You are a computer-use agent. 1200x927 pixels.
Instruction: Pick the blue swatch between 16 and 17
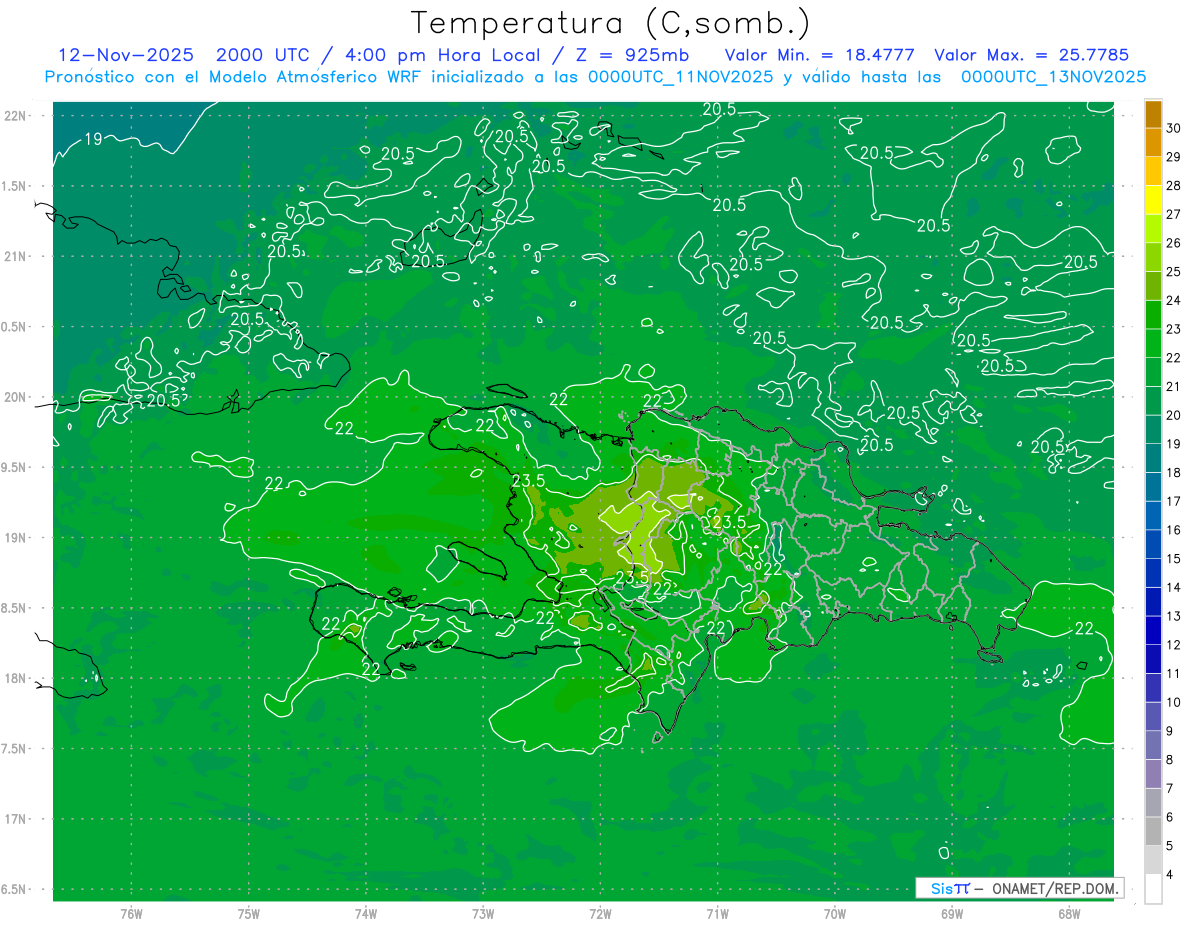tap(1153, 516)
